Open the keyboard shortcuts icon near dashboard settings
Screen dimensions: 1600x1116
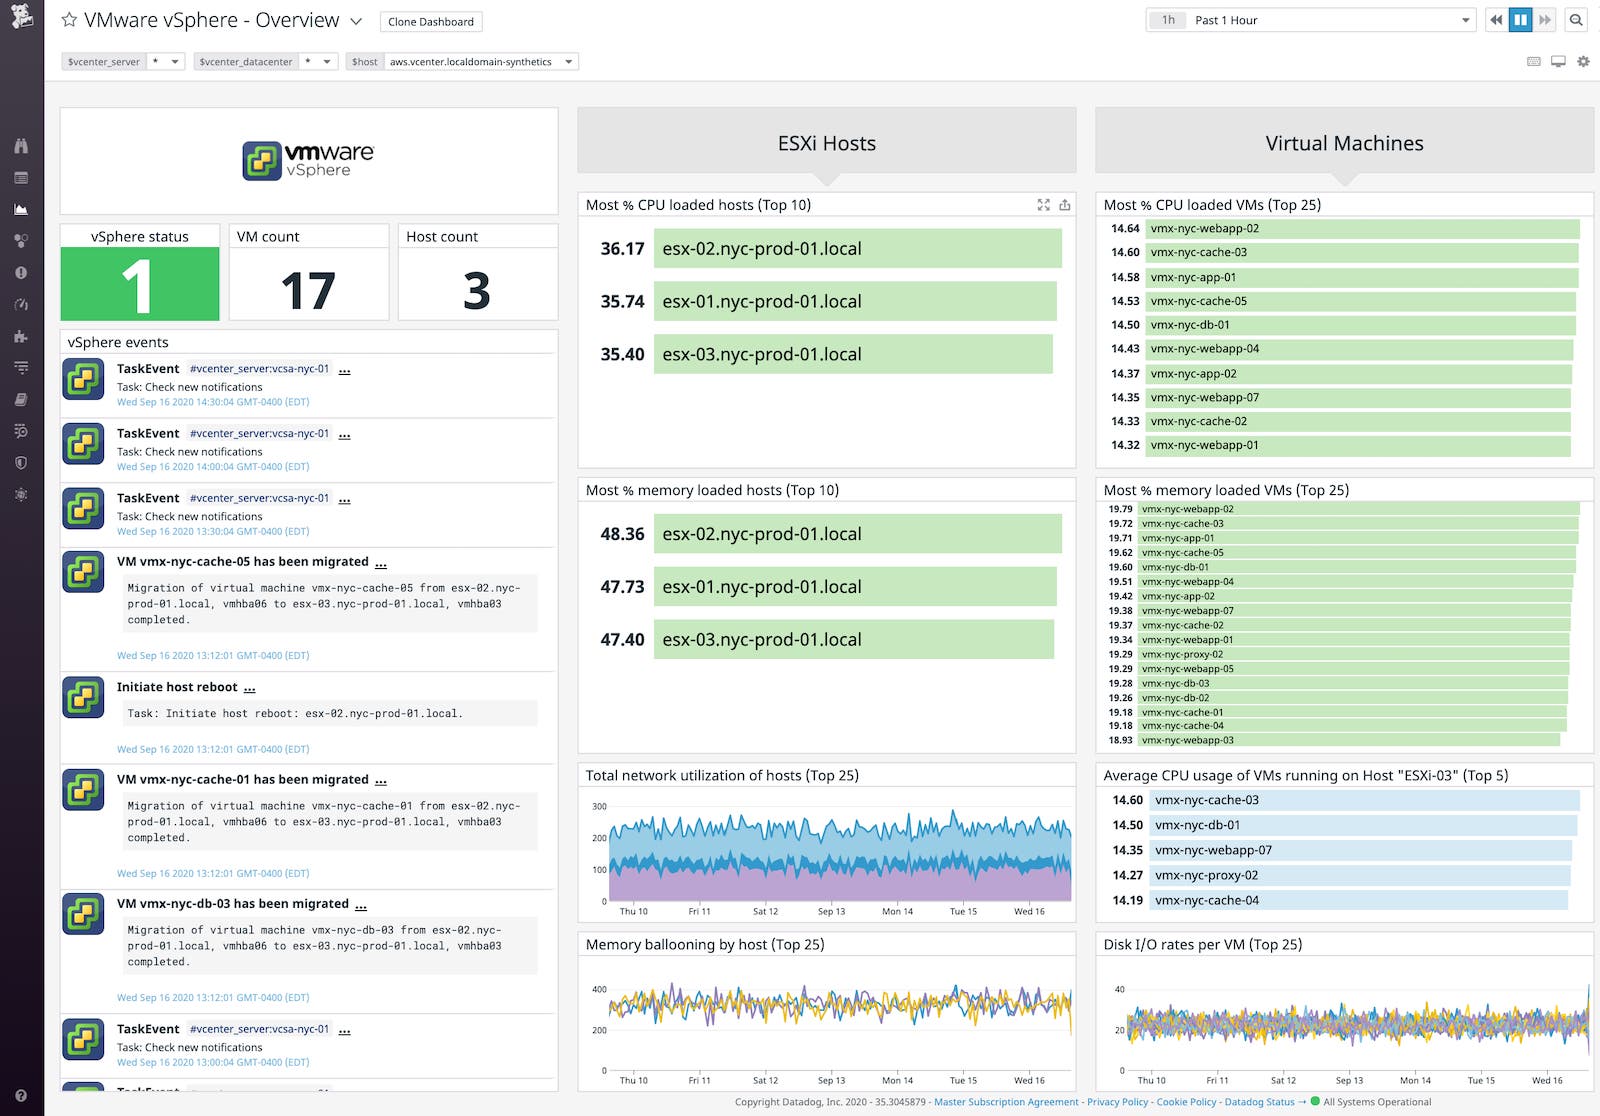[1534, 61]
